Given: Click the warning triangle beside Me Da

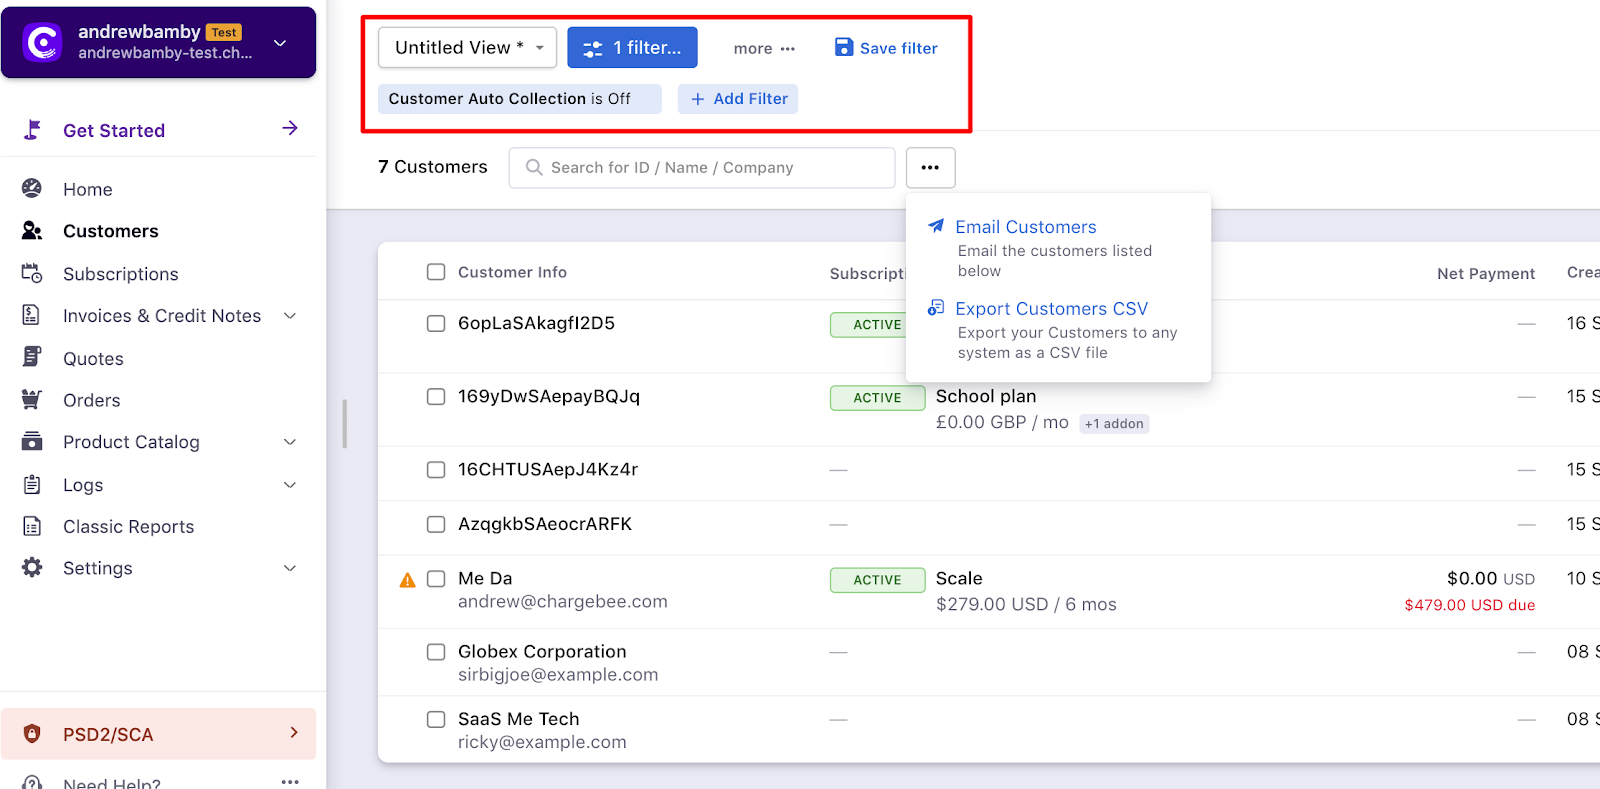Looking at the screenshot, I should [407, 580].
